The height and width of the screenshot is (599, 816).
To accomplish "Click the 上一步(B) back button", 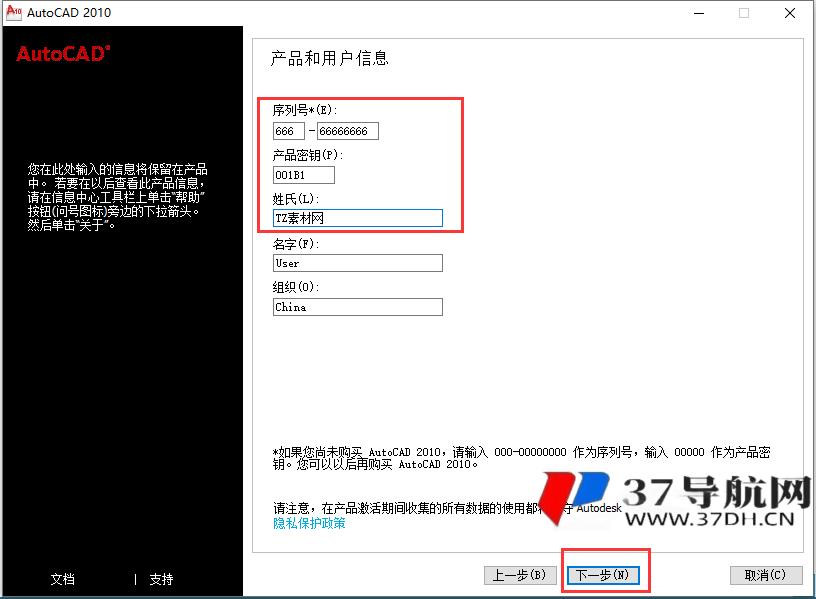I will coord(519,574).
